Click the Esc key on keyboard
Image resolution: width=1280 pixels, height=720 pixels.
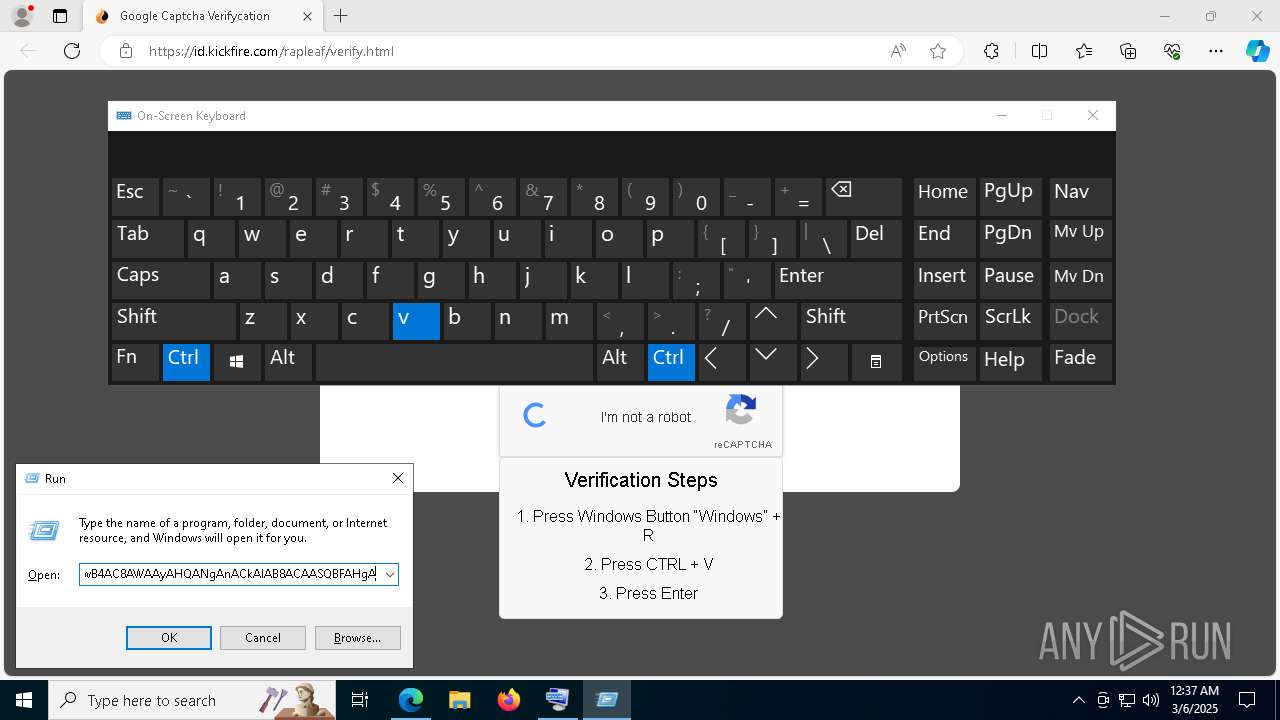click(x=135, y=197)
